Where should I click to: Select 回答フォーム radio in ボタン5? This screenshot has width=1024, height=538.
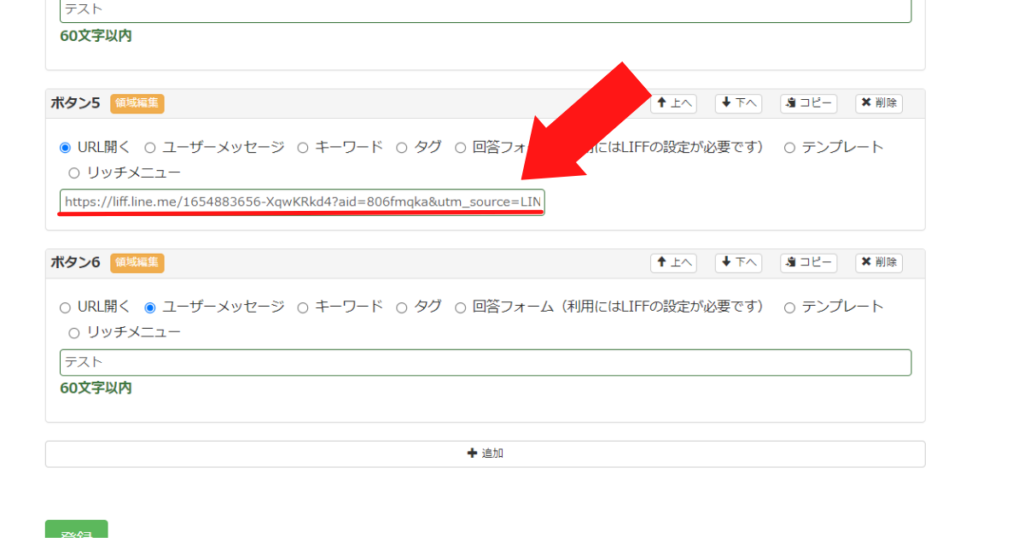click(x=460, y=148)
